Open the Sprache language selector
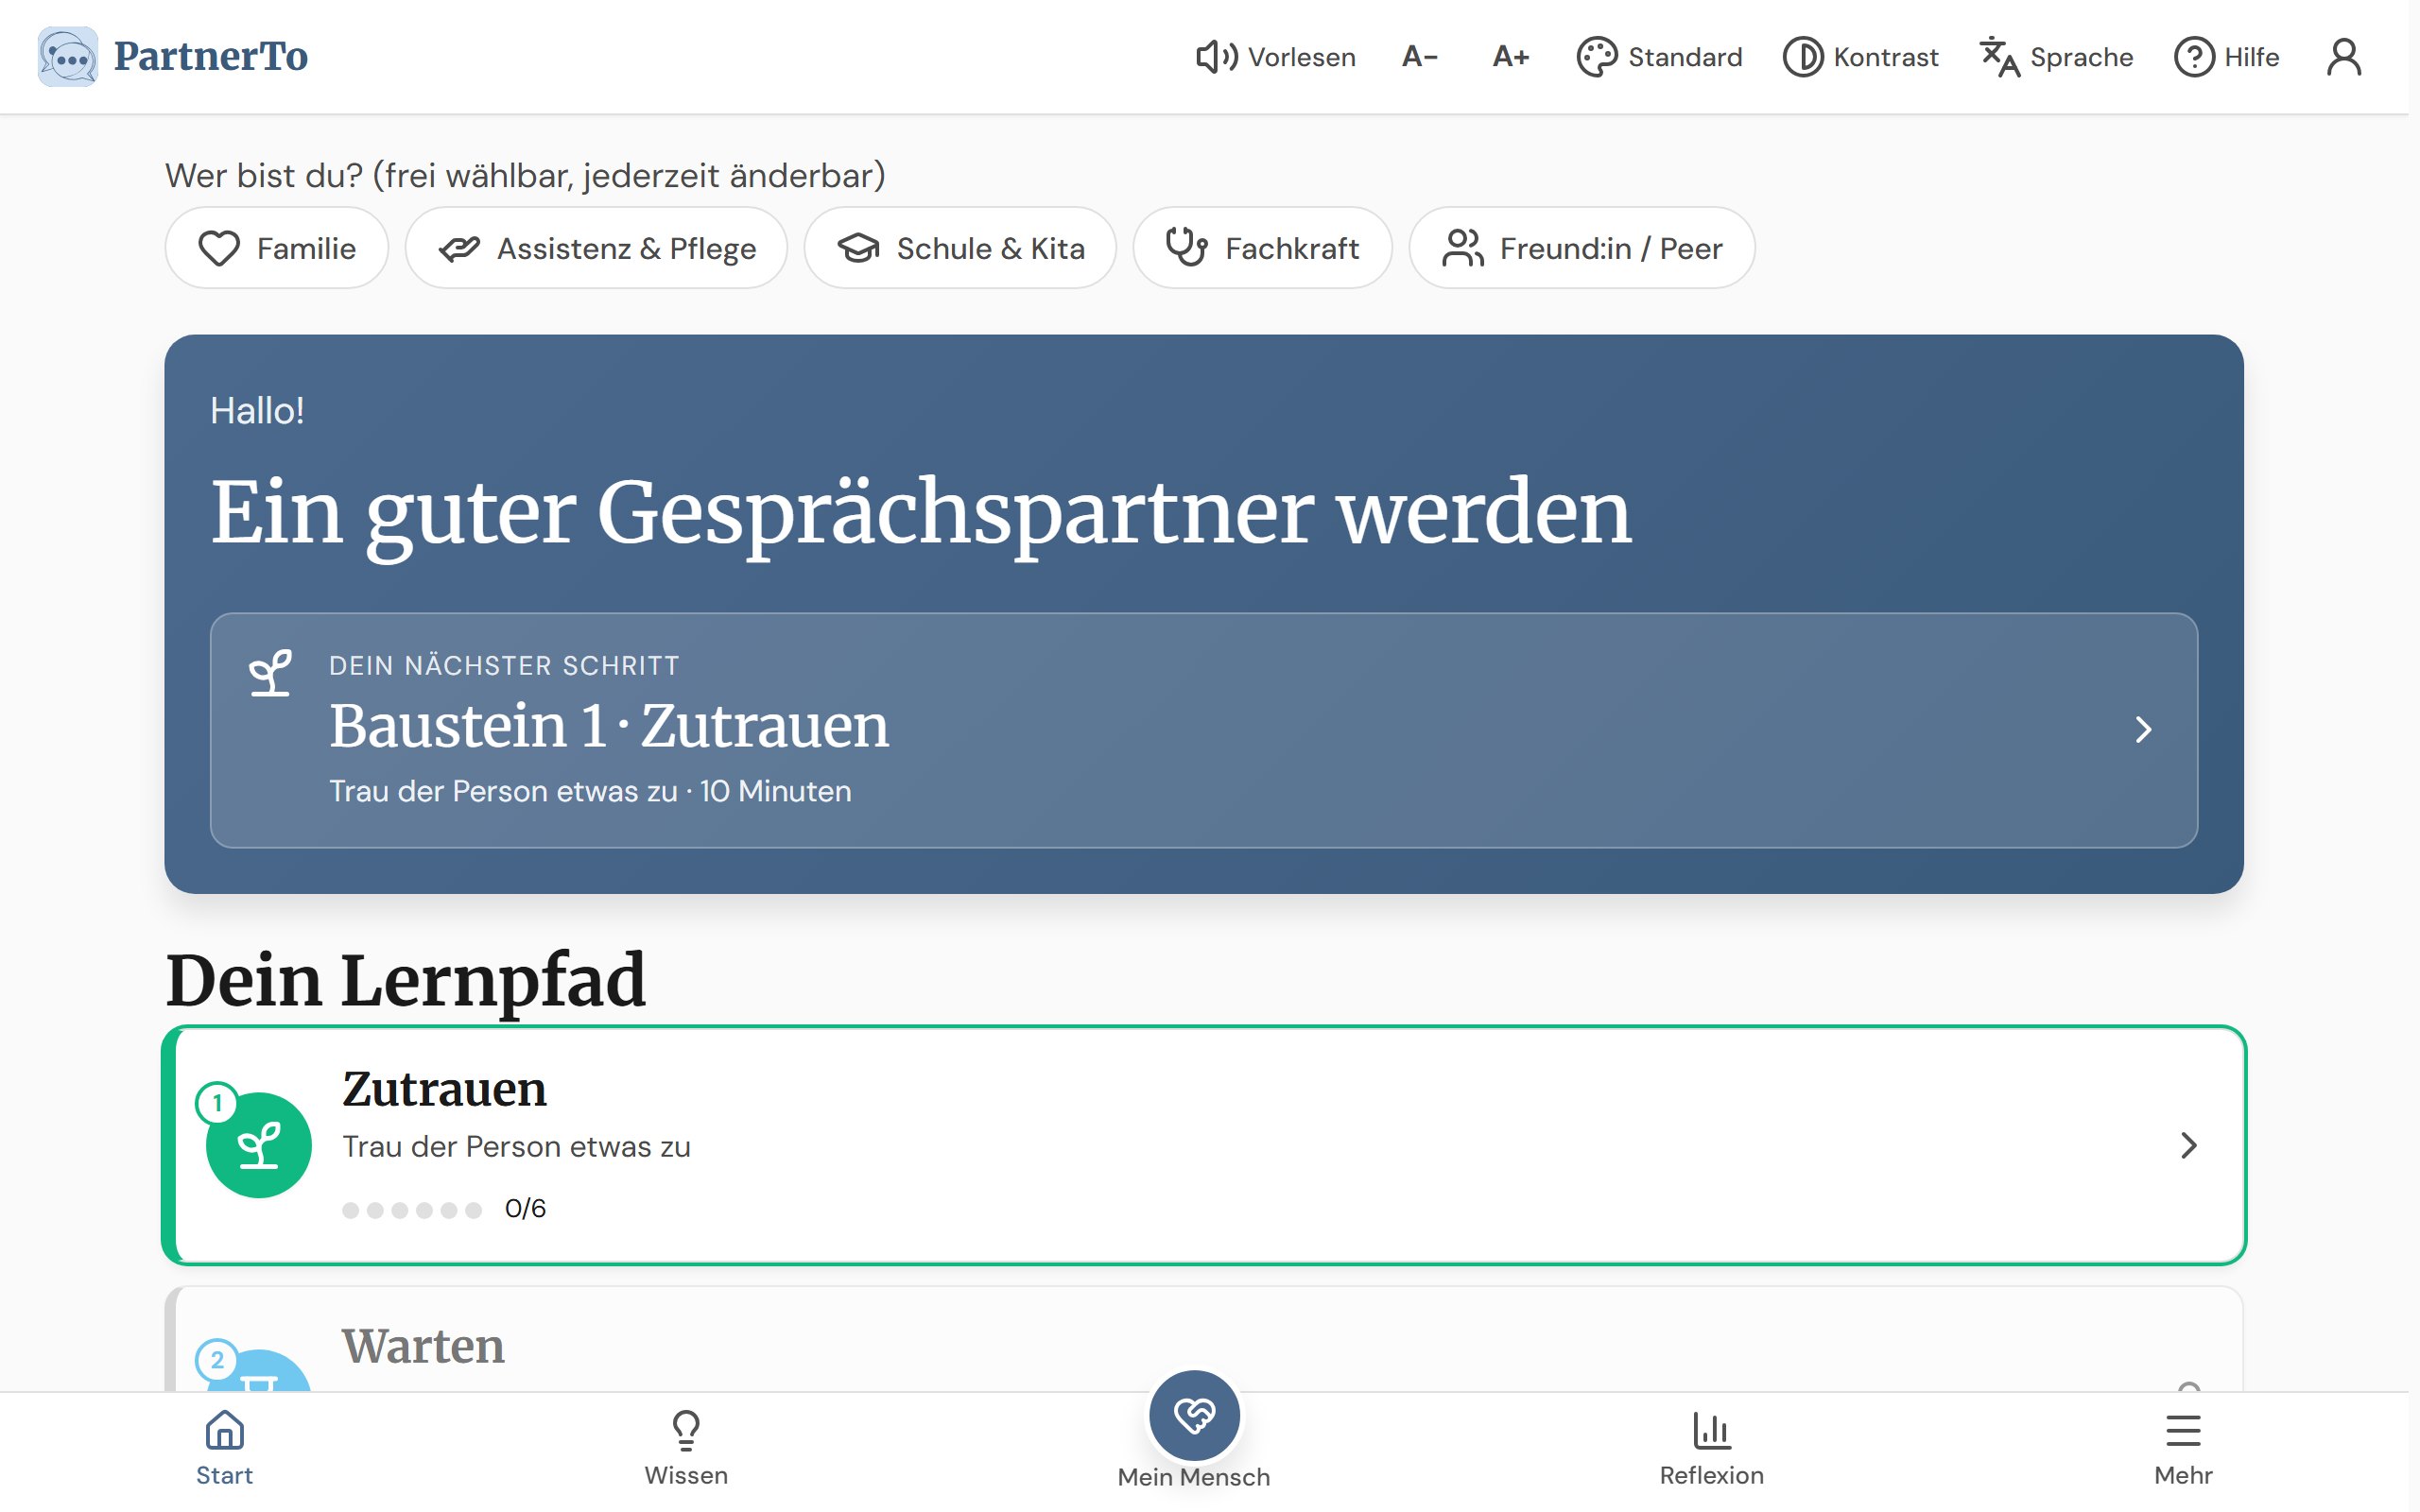Image resolution: width=2420 pixels, height=1512 pixels. [x=2081, y=57]
